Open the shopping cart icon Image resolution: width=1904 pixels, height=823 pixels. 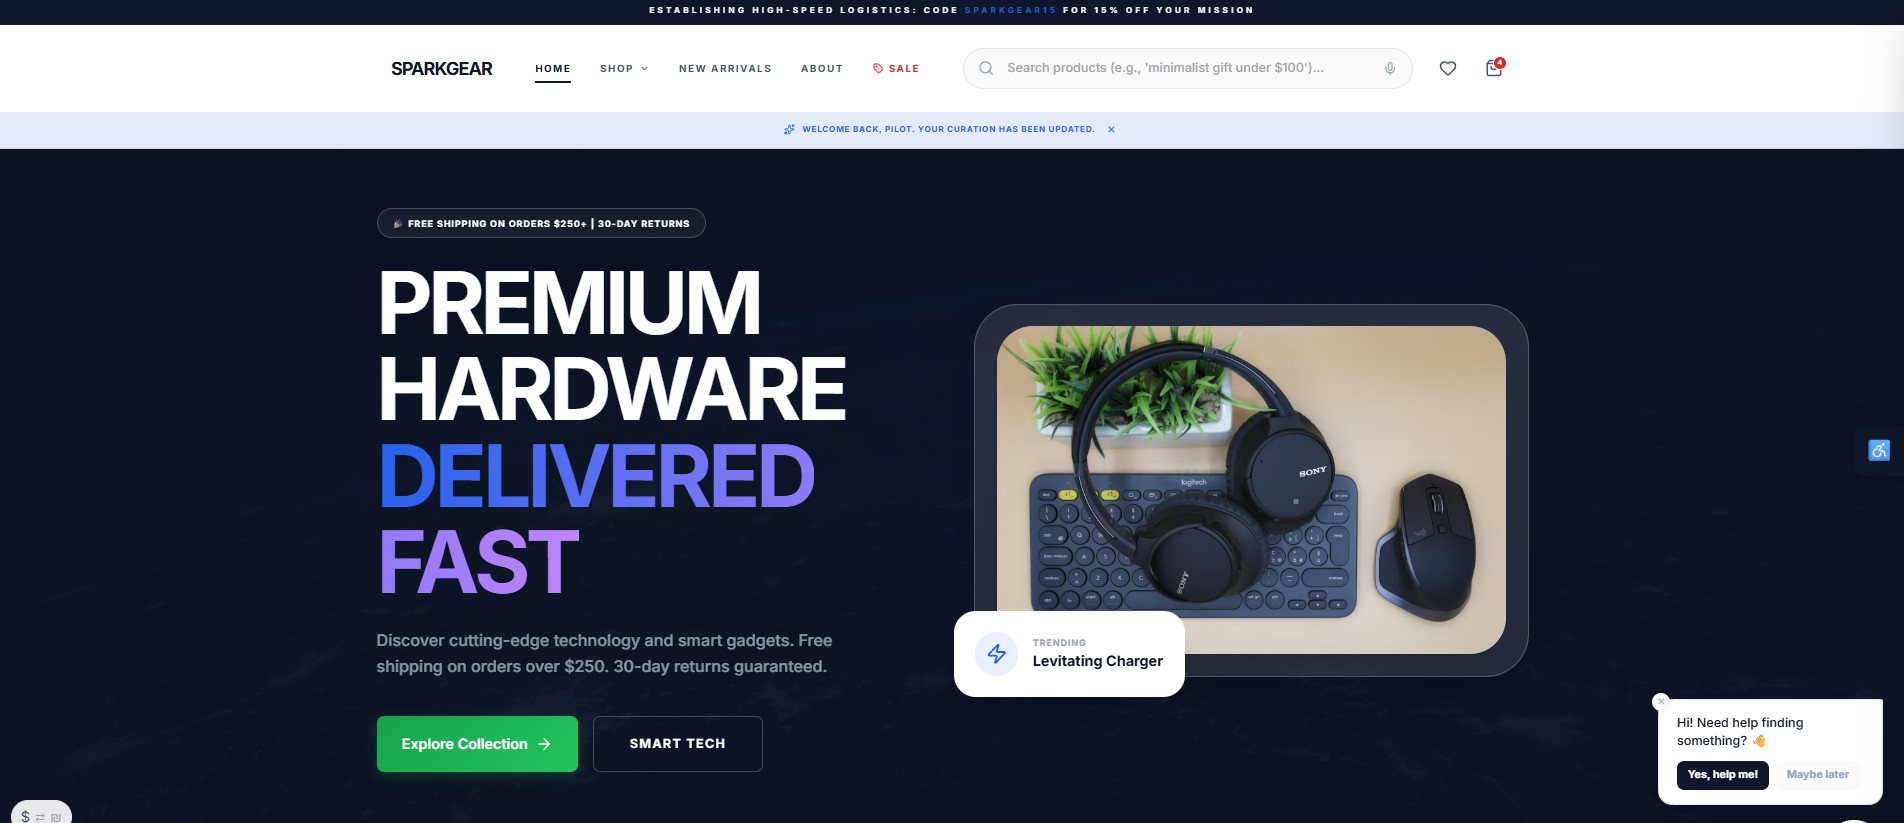[x=1494, y=68]
